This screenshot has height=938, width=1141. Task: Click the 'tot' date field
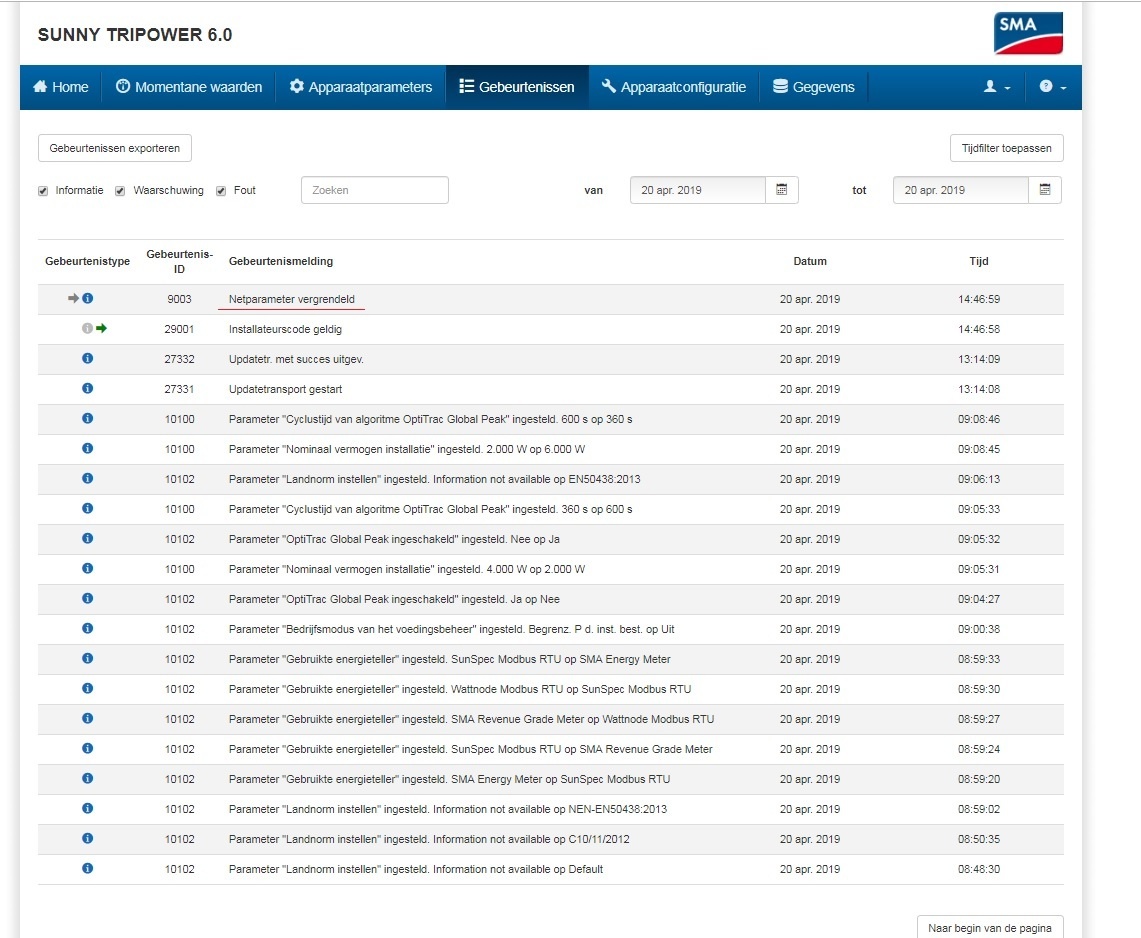[x=961, y=190]
